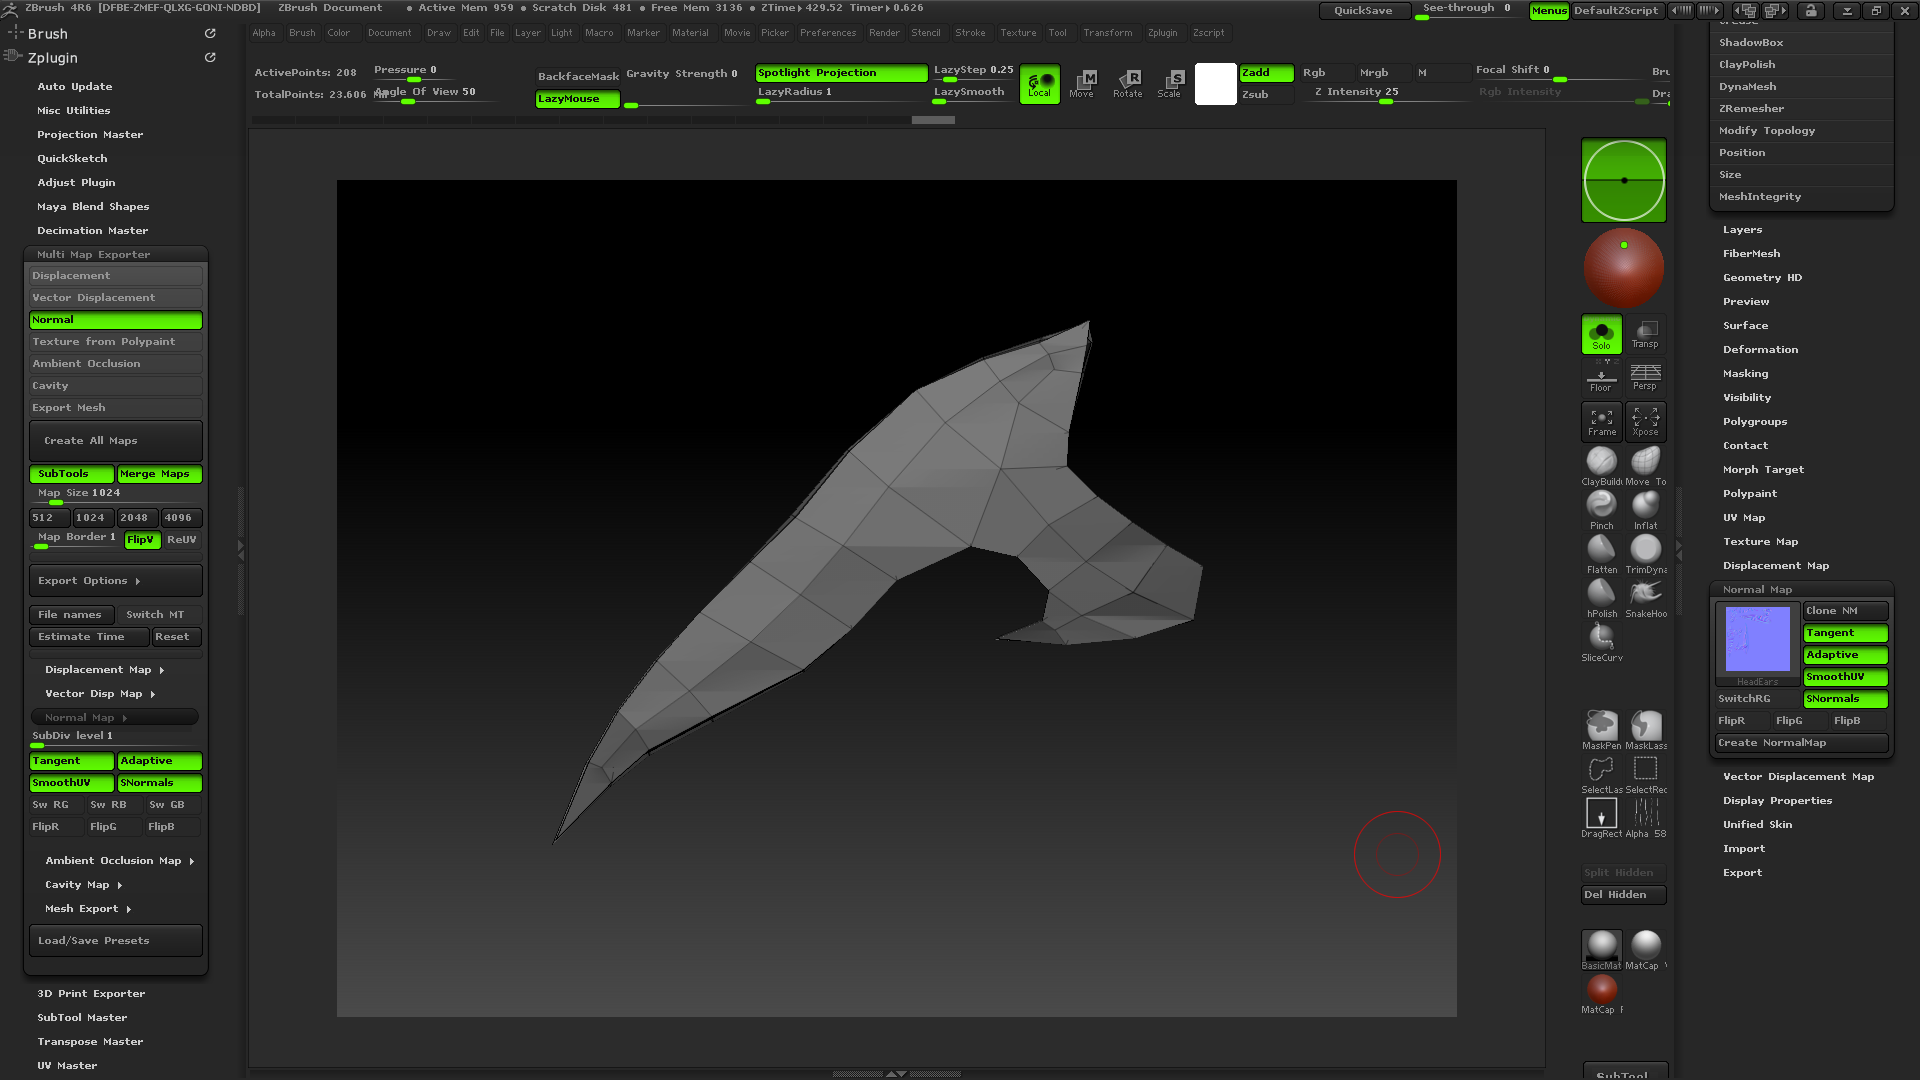
Task: Pick the BasicMaterial sphere
Action: coord(1601,949)
